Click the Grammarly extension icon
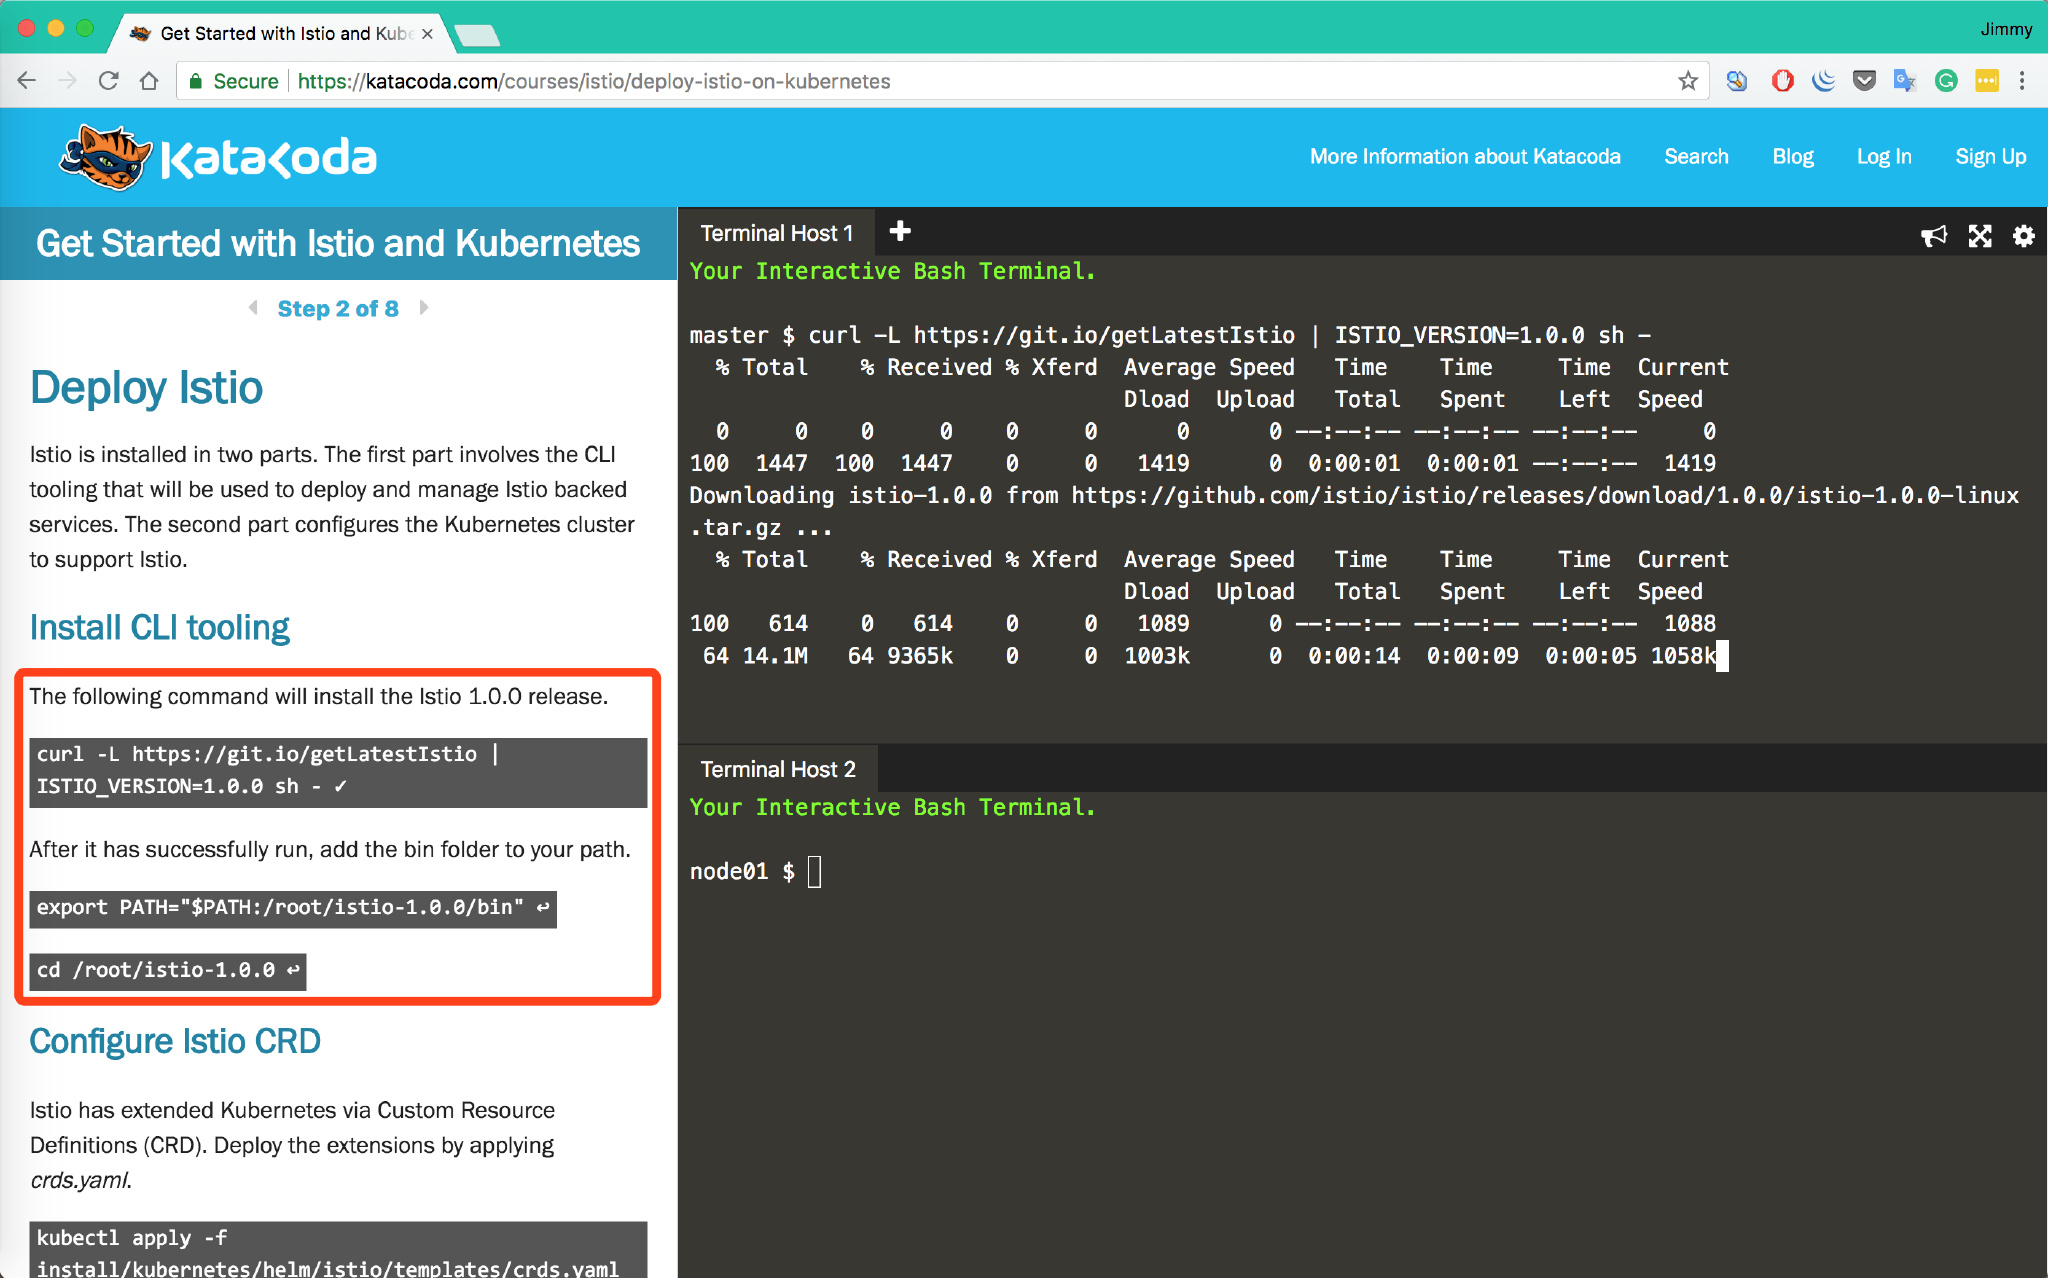The image size is (2048, 1278). [1946, 81]
